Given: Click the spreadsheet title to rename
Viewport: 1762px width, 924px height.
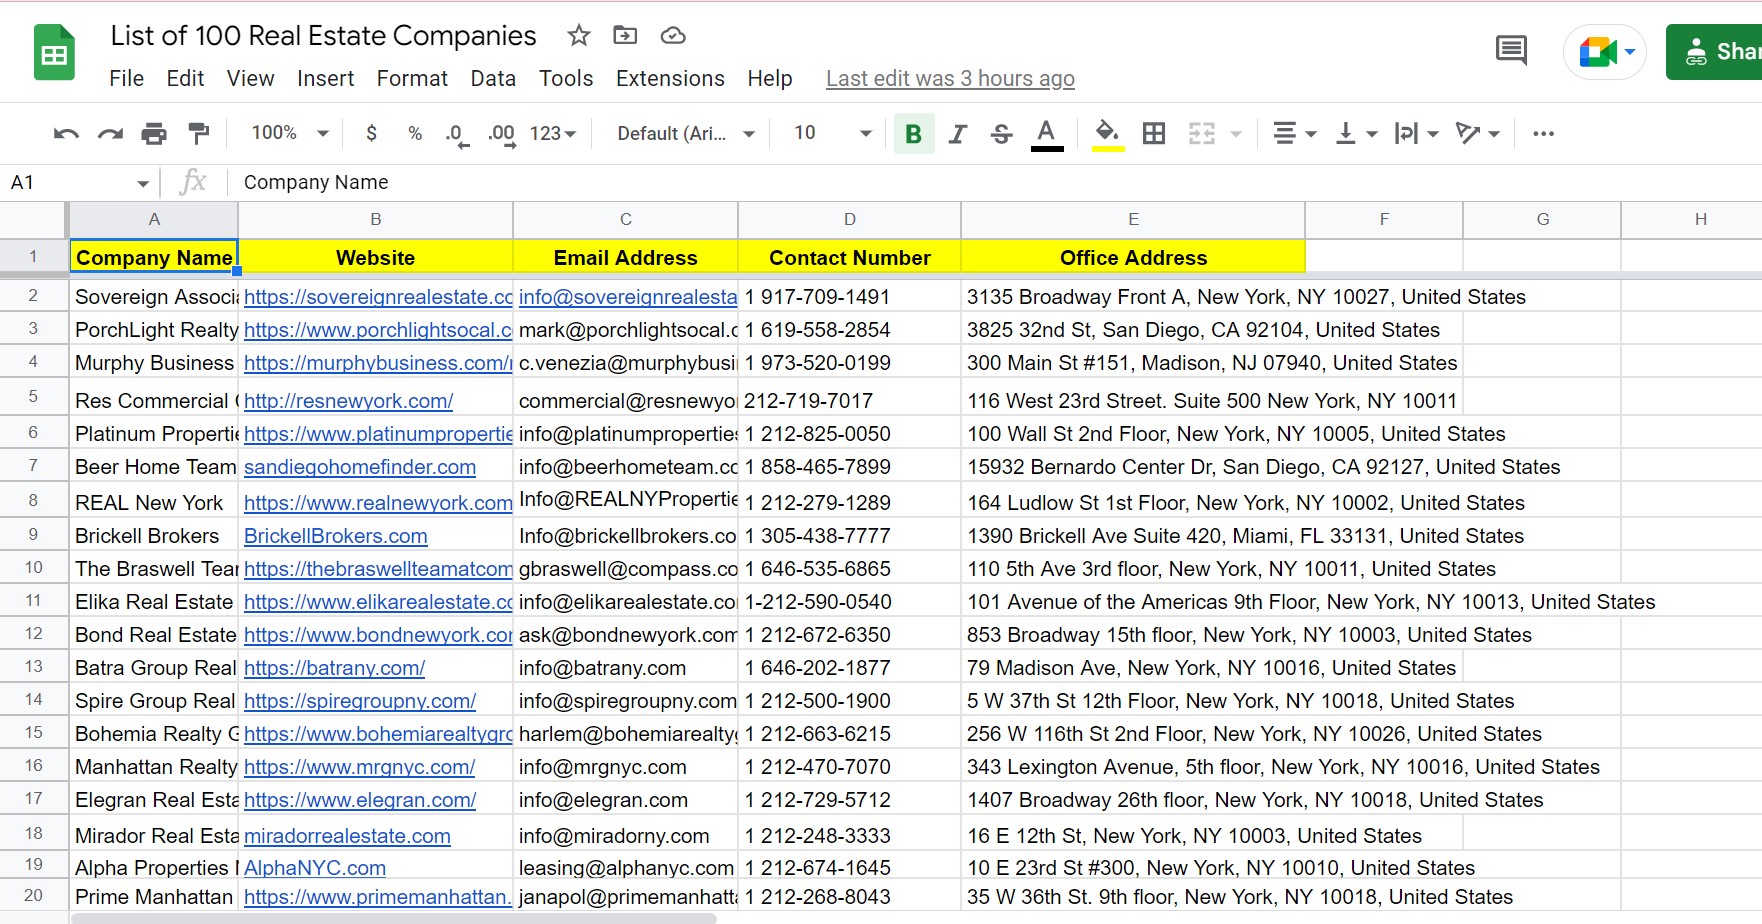Looking at the screenshot, I should coord(323,36).
